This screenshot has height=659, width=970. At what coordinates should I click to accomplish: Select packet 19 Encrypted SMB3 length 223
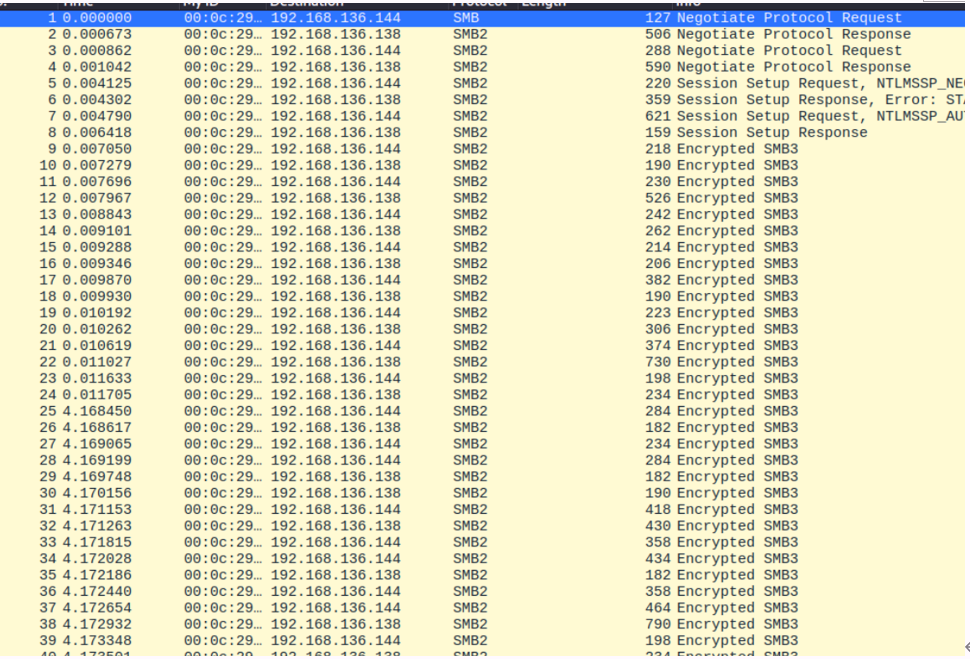[x=483, y=313]
